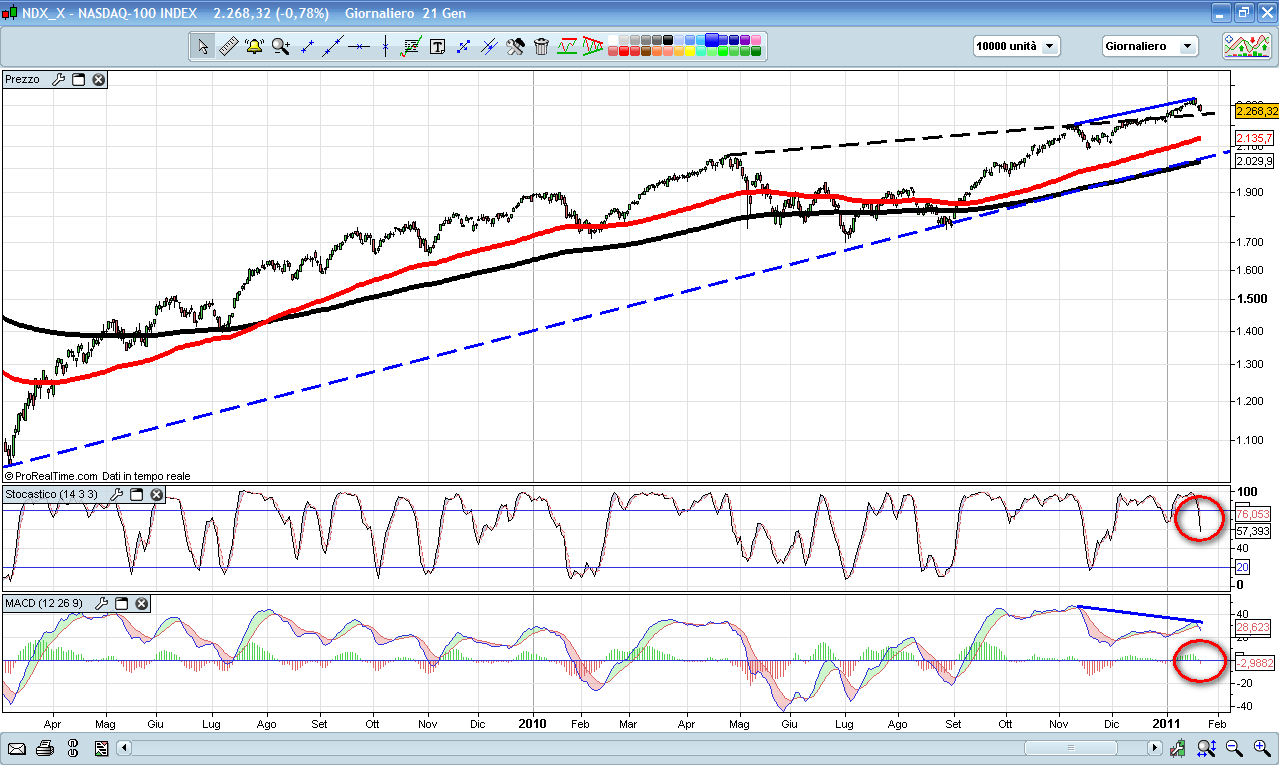Image resolution: width=1279 pixels, height=765 pixels.
Task: Open the alarm bell alert tool
Action: point(254,46)
